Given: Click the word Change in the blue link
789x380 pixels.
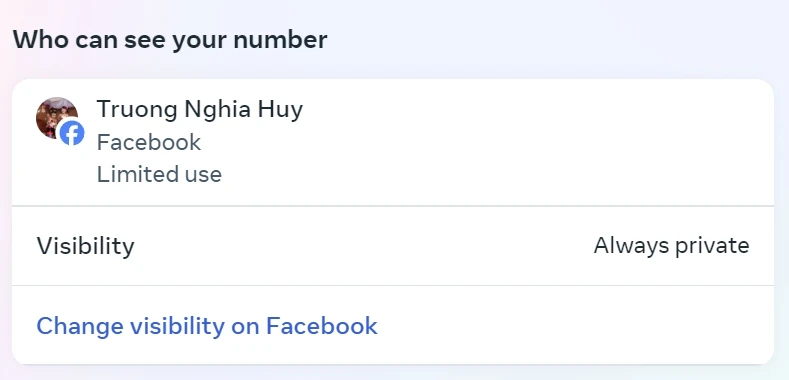Looking at the screenshot, I should (80, 326).
